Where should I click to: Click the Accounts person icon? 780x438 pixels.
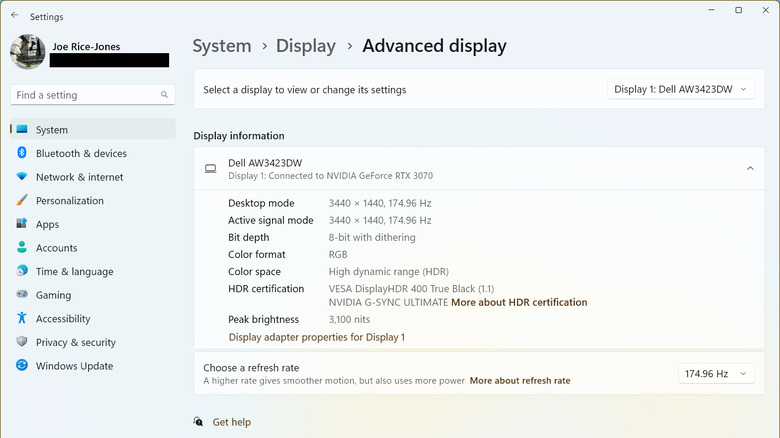click(21, 248)
